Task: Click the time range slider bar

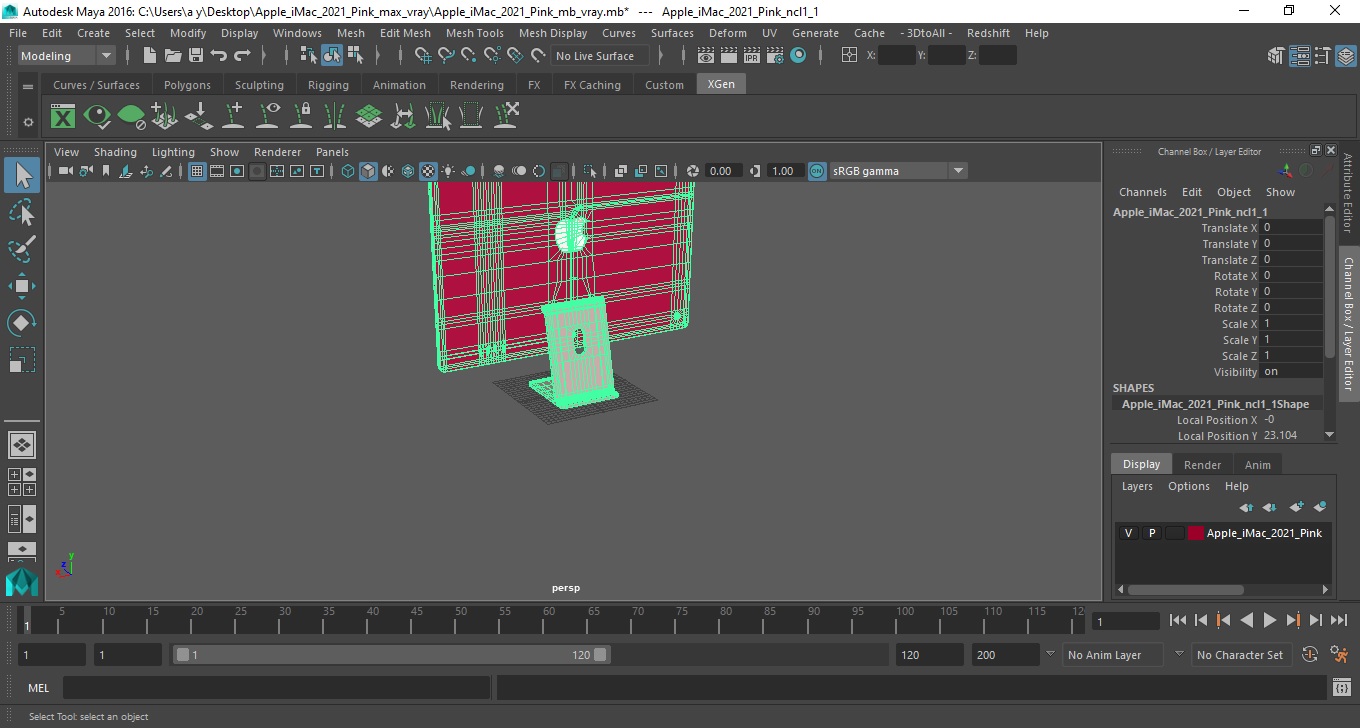Action: 391,655
